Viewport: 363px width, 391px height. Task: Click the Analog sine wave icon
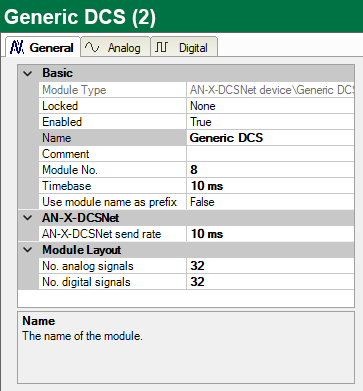pyautogui.click(x=92, y=47)
